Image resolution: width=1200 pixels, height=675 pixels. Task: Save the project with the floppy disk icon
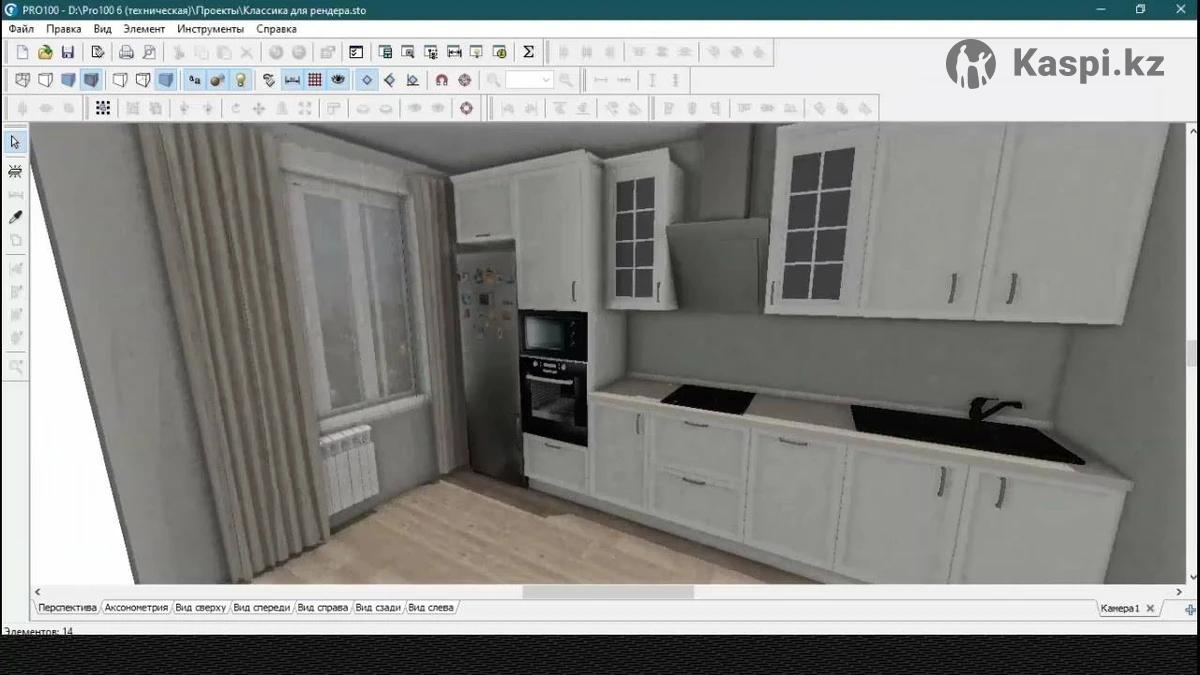coord(68,52)
